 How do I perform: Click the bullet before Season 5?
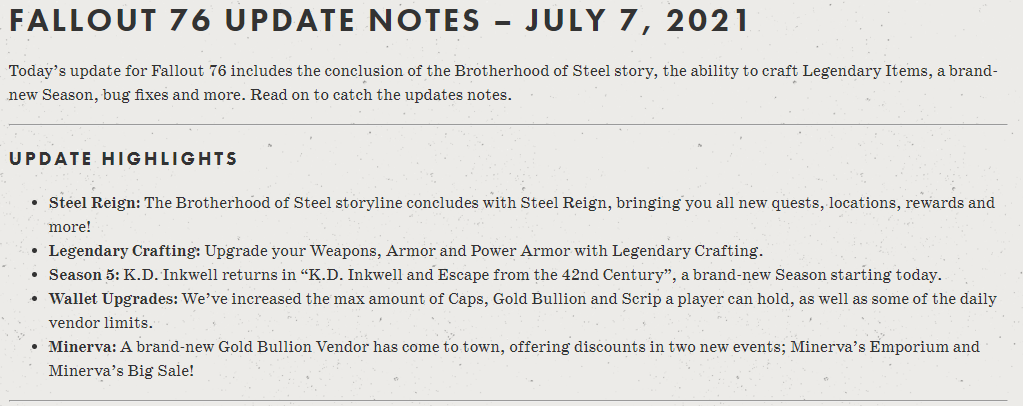coord(34,275)
